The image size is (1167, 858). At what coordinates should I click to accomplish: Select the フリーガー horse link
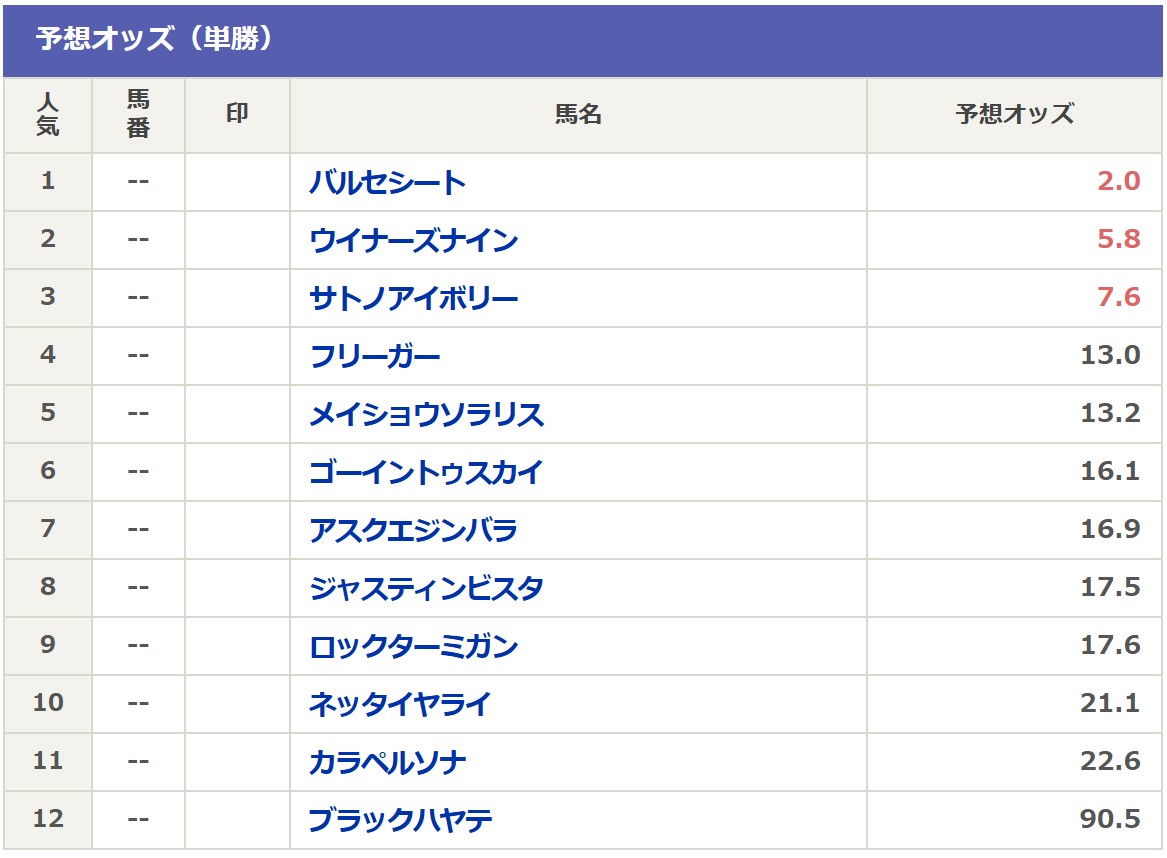(375, 356)
